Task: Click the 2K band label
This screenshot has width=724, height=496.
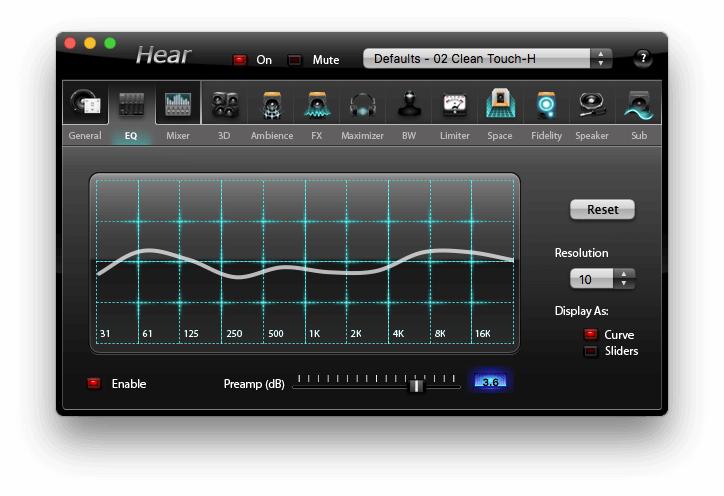Action: click(x=356, y=333)
